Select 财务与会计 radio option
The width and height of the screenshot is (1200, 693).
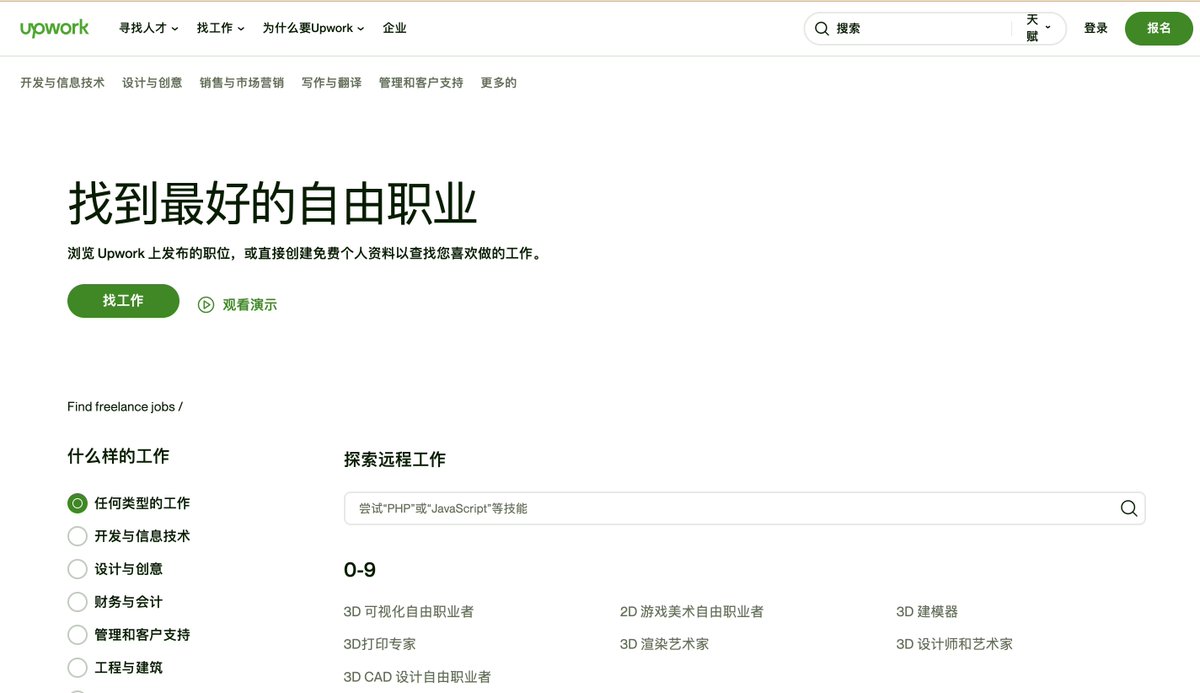[x=77, y=602]
